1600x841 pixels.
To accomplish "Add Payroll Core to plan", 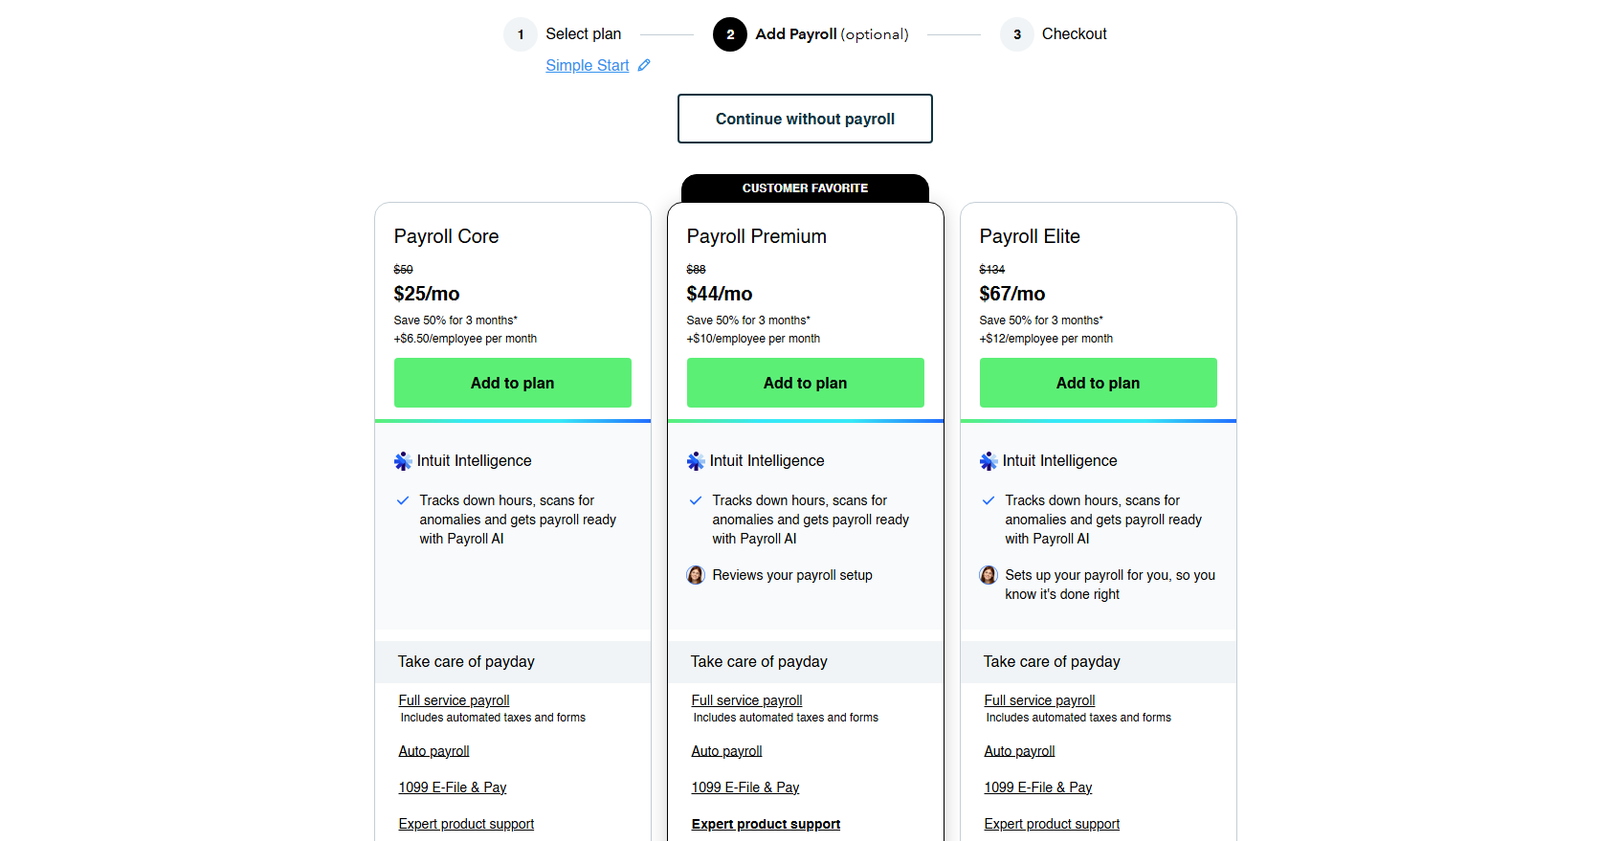I will (x=512, y=383).
